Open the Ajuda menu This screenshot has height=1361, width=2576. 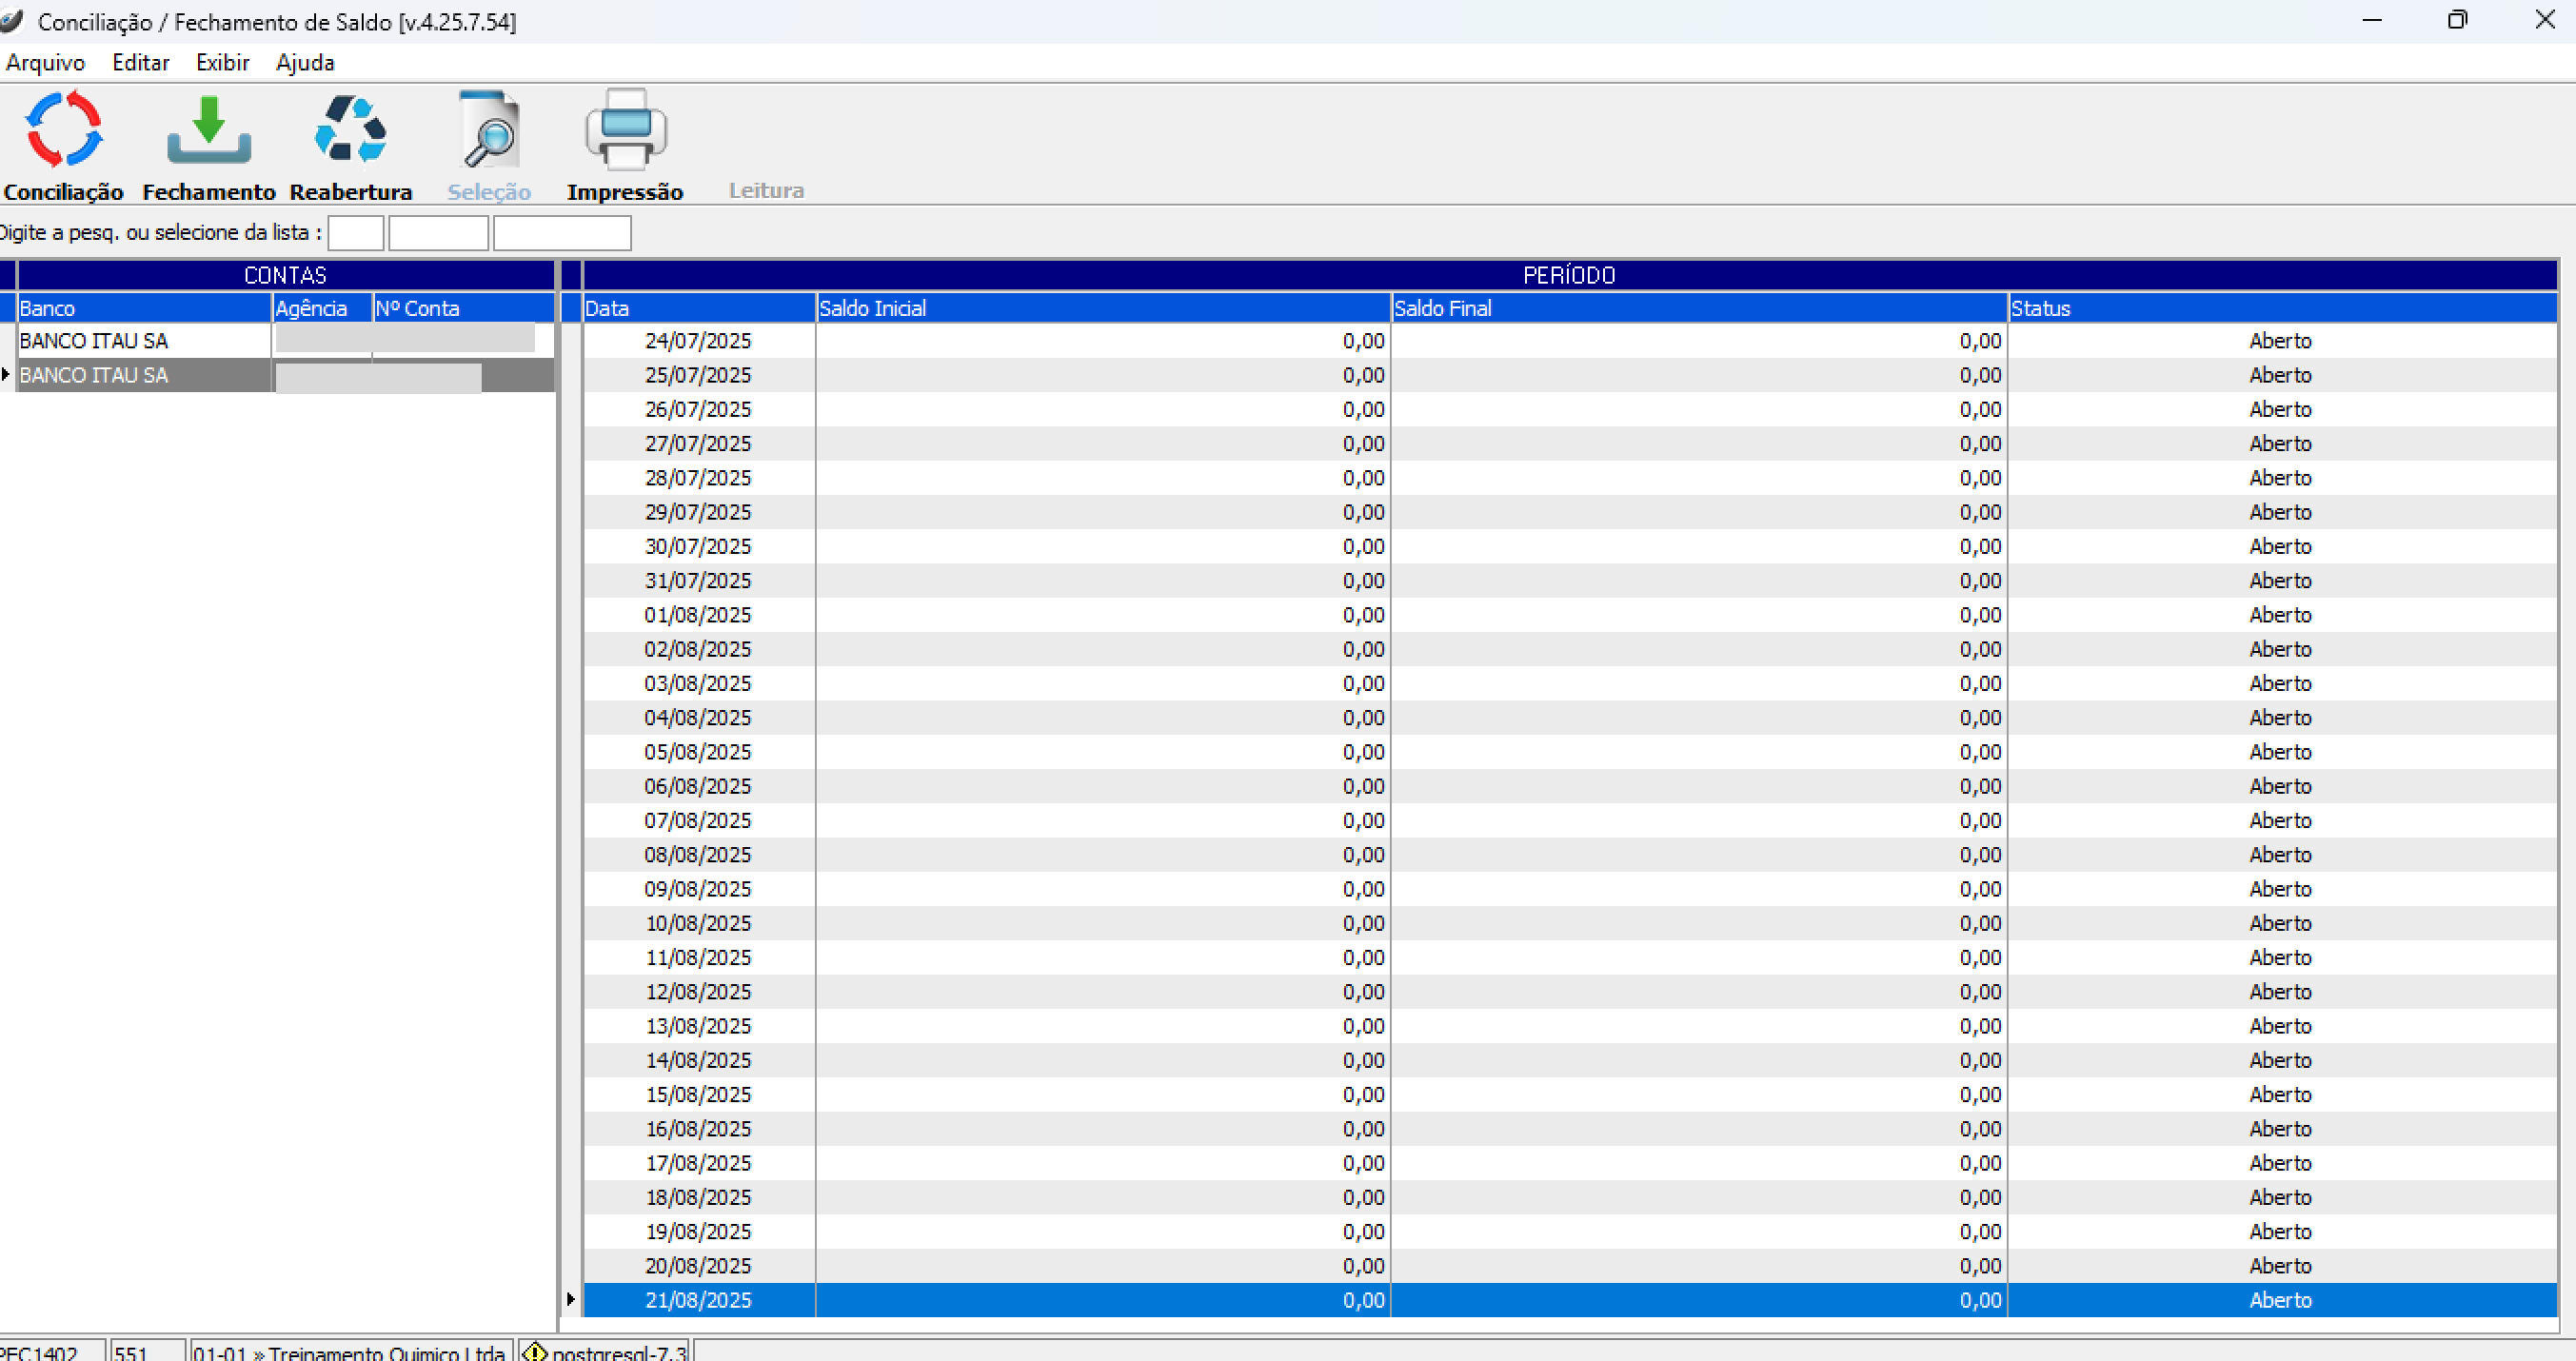(x=305, y=62)
